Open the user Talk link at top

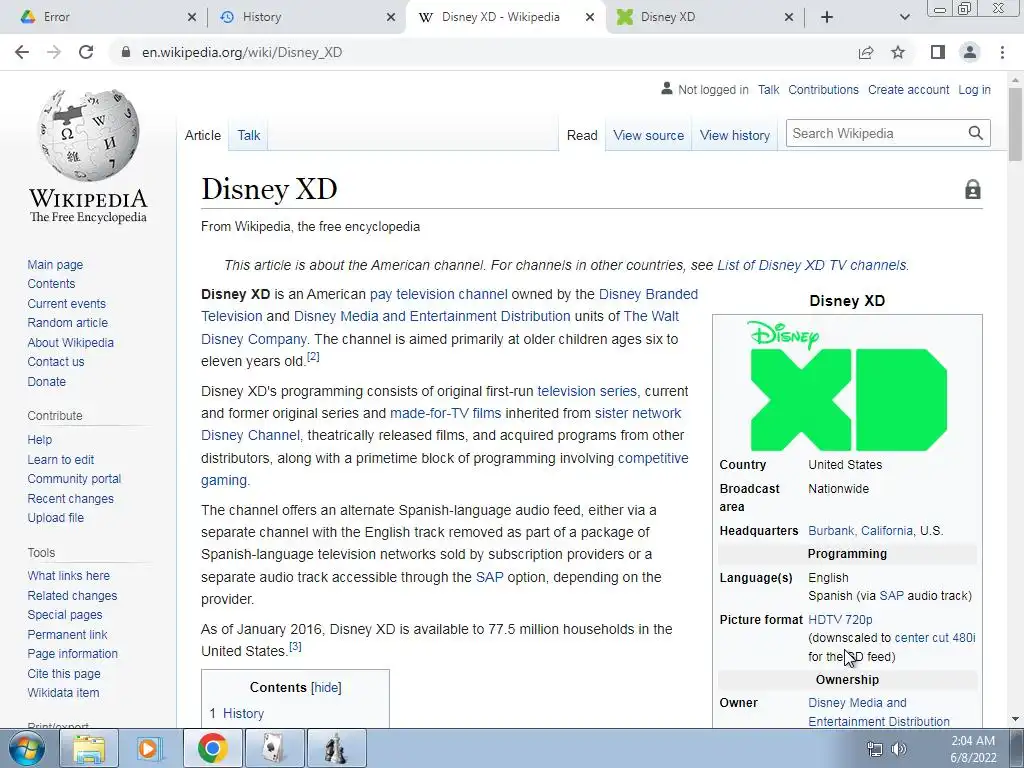point(768,89)
